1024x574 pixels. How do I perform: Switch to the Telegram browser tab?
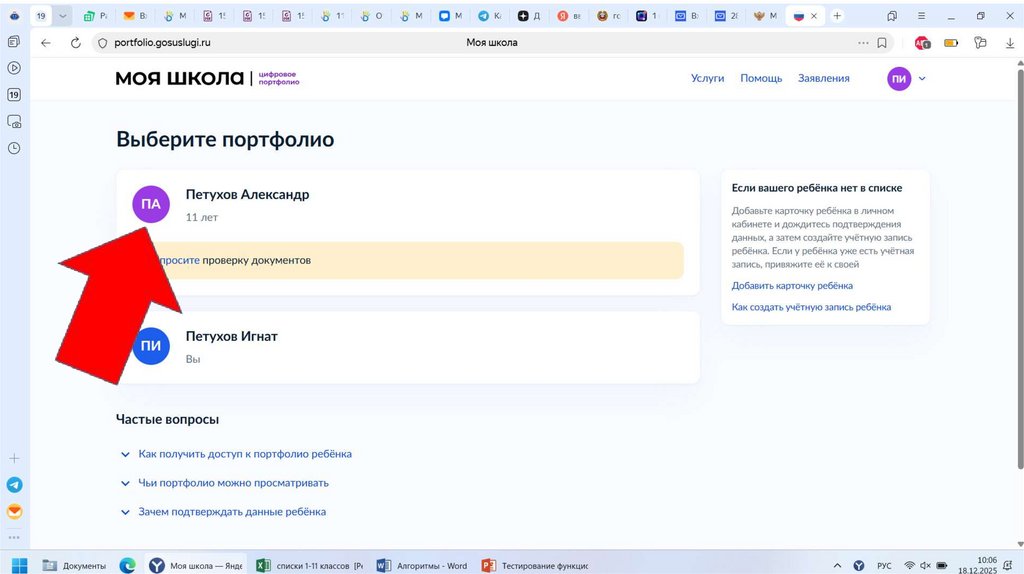tap(489, 16)
